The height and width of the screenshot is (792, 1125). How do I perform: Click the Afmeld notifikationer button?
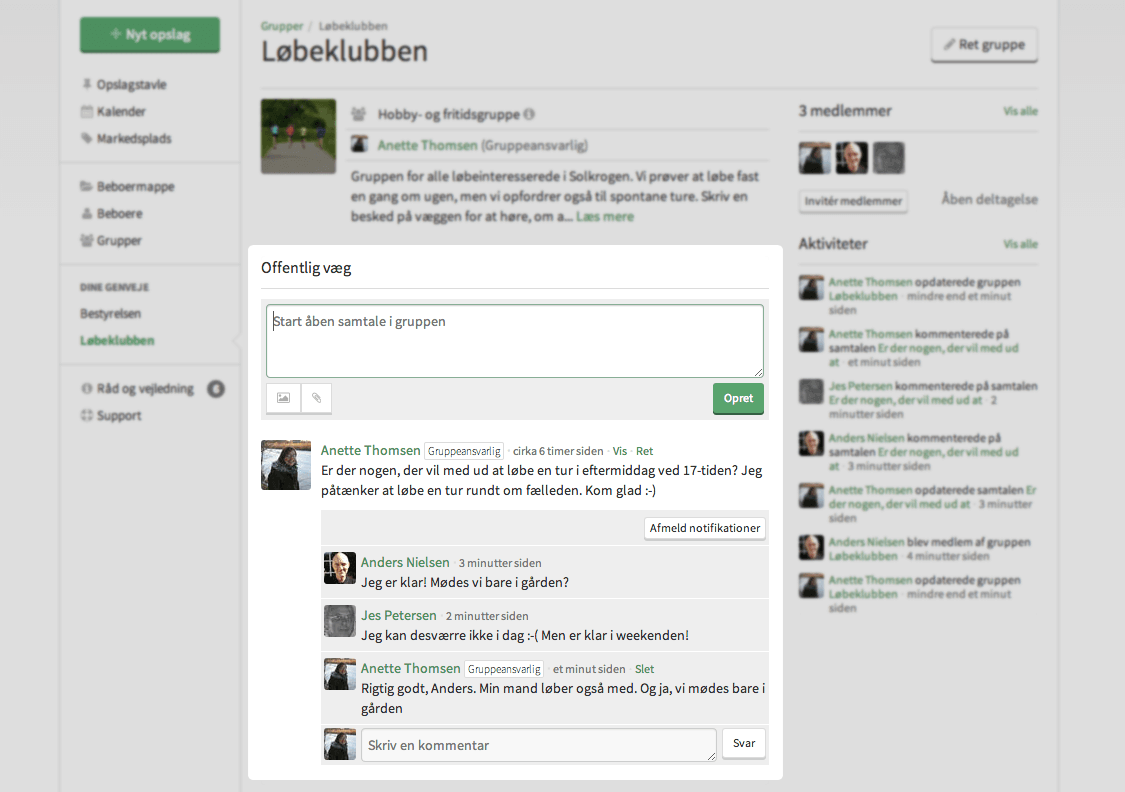click(705, 528)
